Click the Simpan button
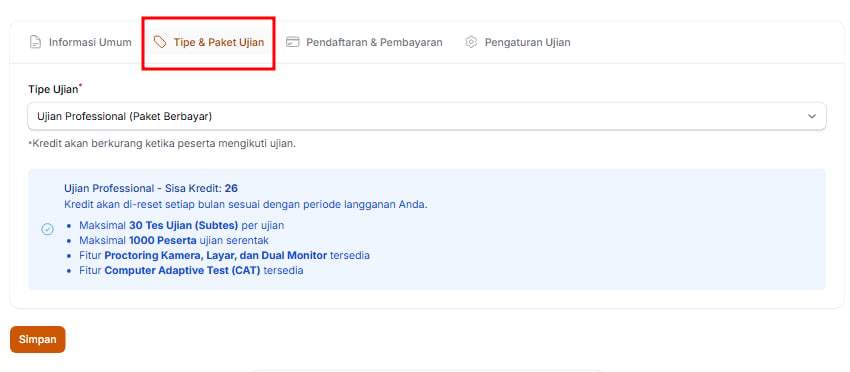The image size is (850, 372). click(x=37, y=339)
